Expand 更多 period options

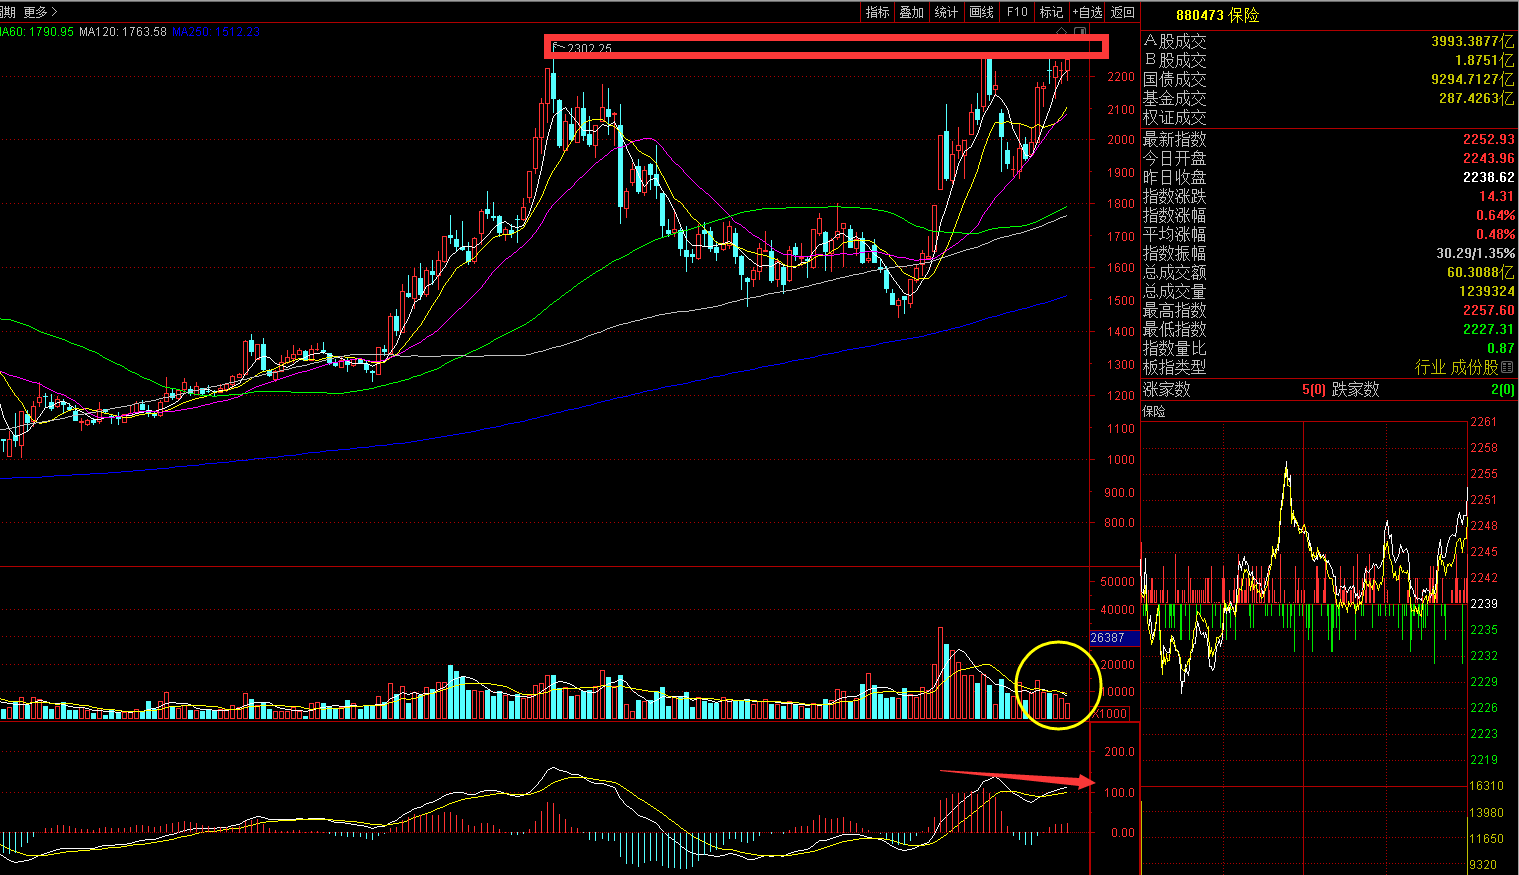tap(41, 12)
